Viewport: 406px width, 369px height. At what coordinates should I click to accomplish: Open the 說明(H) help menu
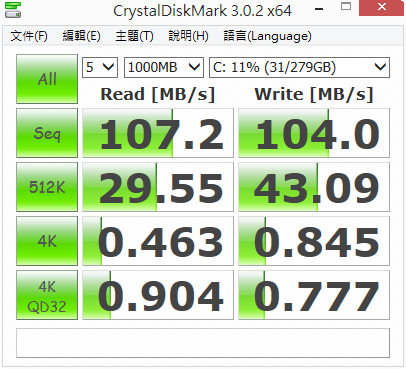pos(188,36)
